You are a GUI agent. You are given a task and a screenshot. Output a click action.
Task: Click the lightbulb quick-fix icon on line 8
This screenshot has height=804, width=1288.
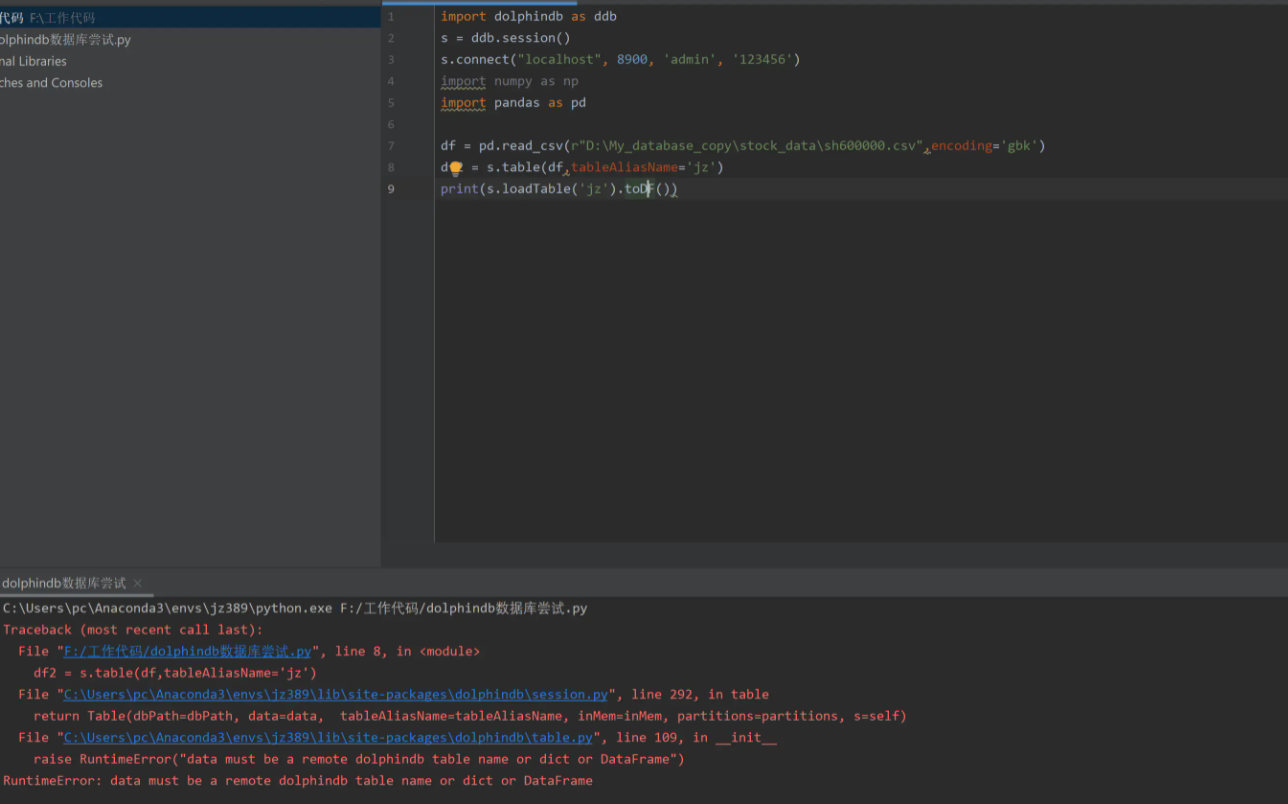pos(455,168)
